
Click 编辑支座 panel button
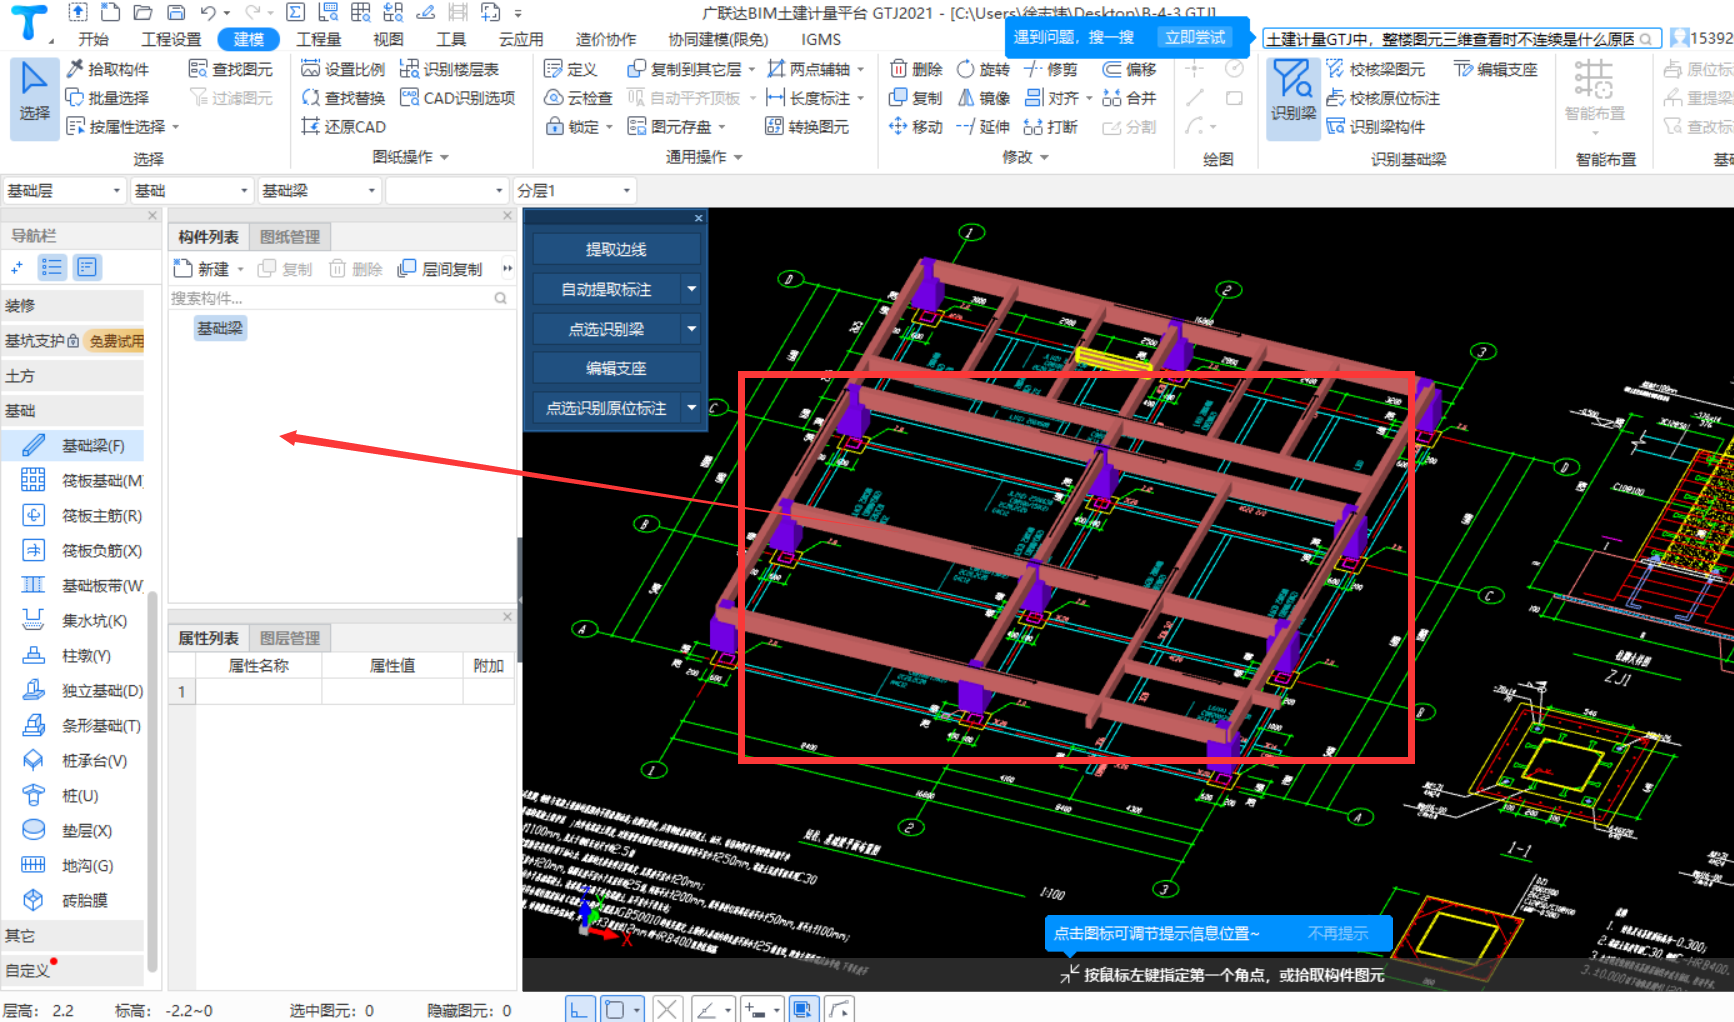pyautogui.click(x=616, y=368)
